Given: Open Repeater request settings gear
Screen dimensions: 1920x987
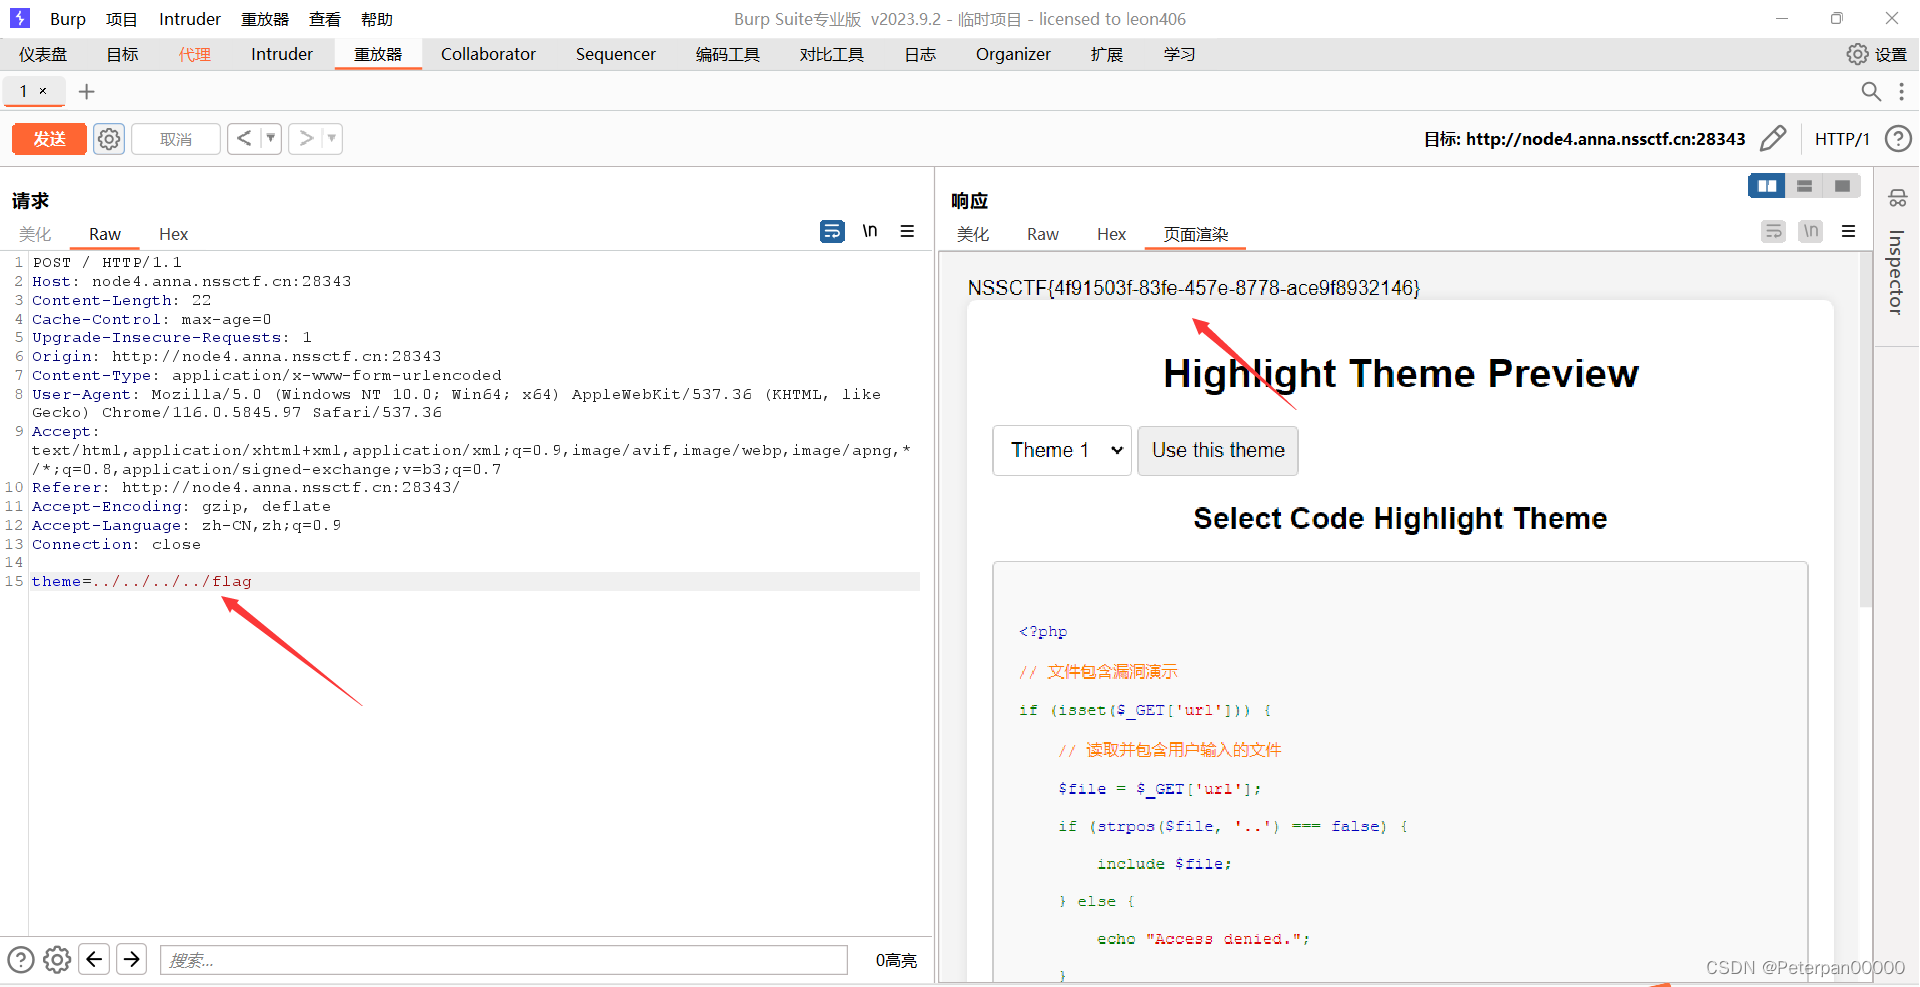Looking at the screenshot, I should pyautogui.click(x=109, y=139).
